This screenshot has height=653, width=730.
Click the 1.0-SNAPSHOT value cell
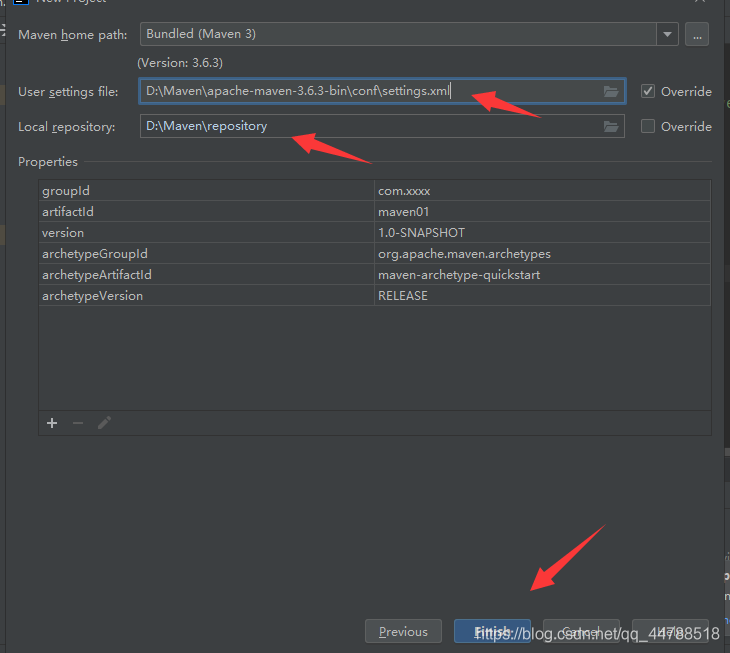pyautogui.click(x=542, y=233)
